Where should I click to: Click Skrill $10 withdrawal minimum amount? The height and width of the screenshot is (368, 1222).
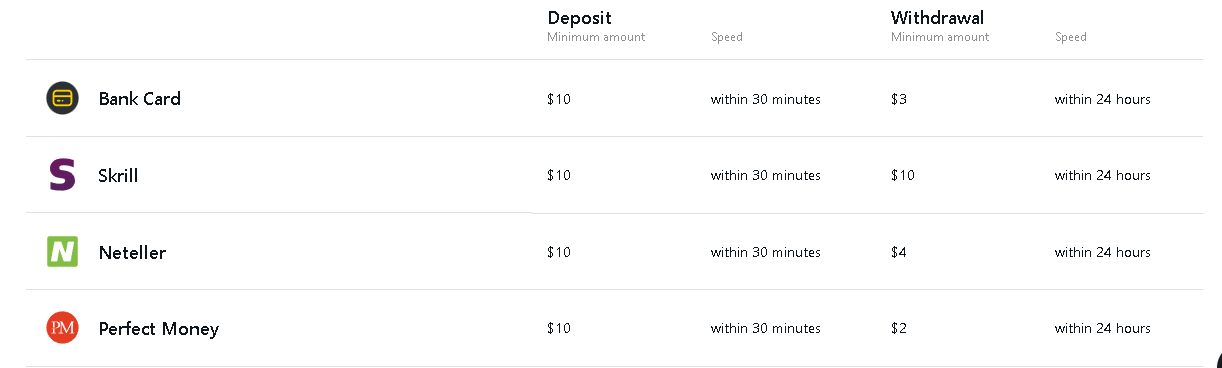tap(903, 175)
